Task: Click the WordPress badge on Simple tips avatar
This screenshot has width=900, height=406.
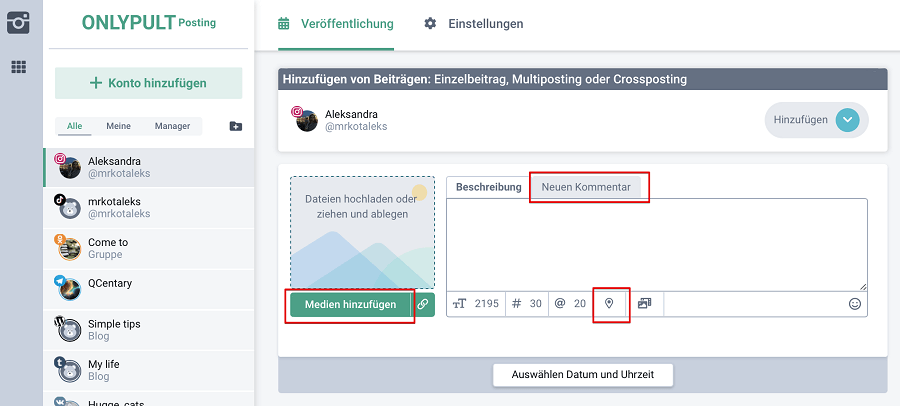Action: click(60, 322)
